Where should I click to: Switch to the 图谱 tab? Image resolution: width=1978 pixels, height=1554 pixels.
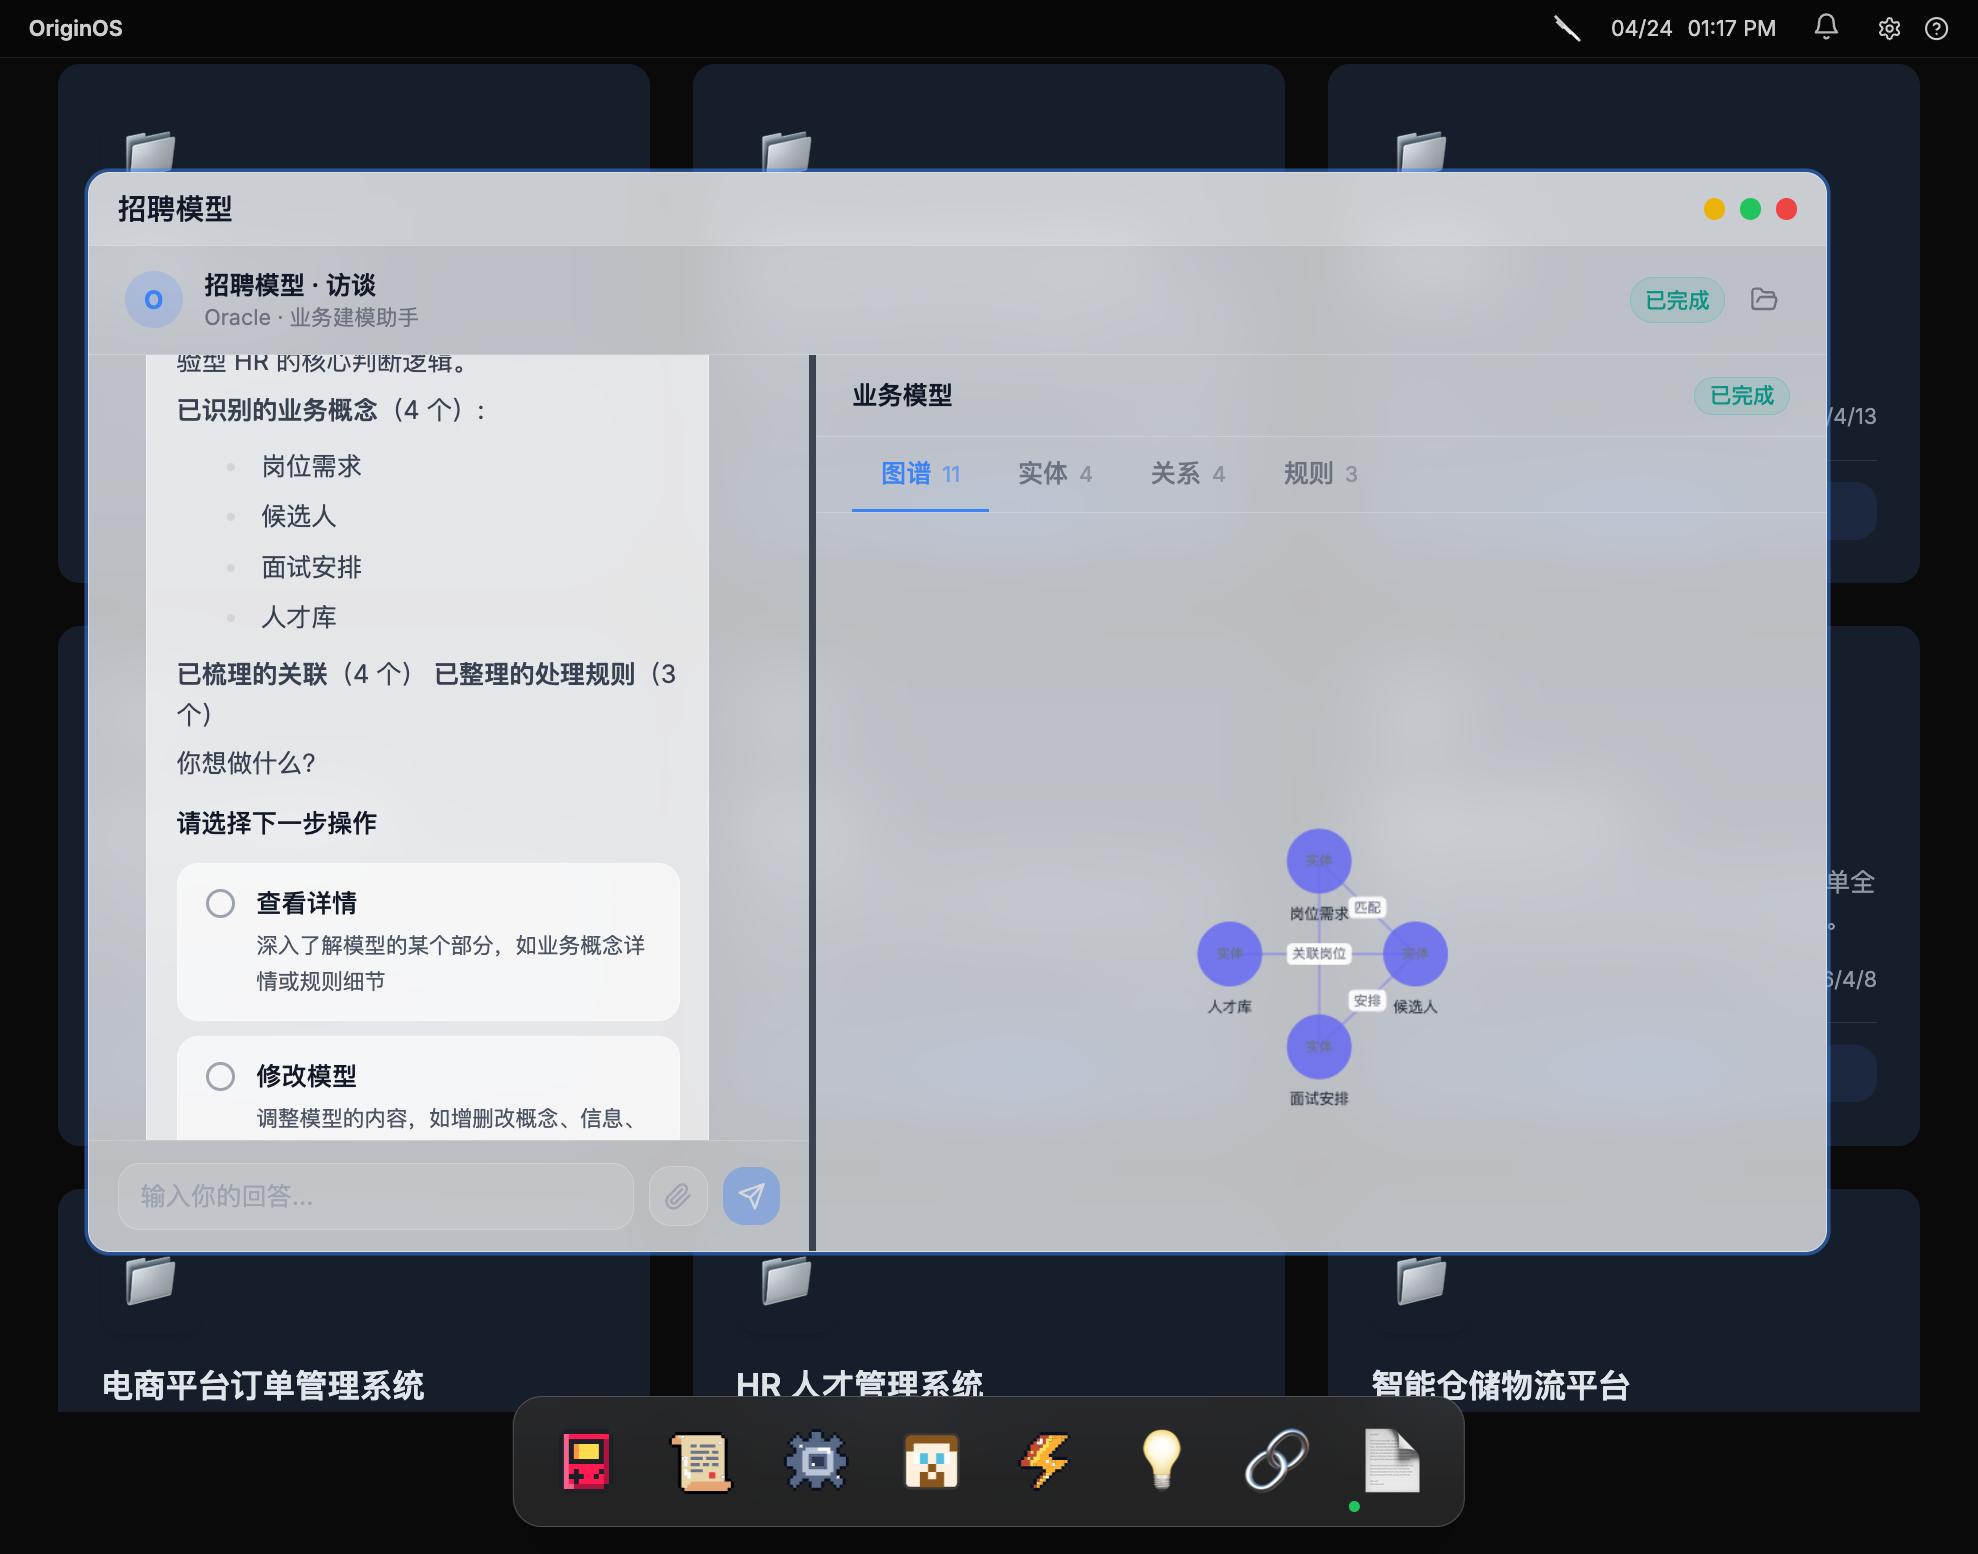(x=920, y=474)
